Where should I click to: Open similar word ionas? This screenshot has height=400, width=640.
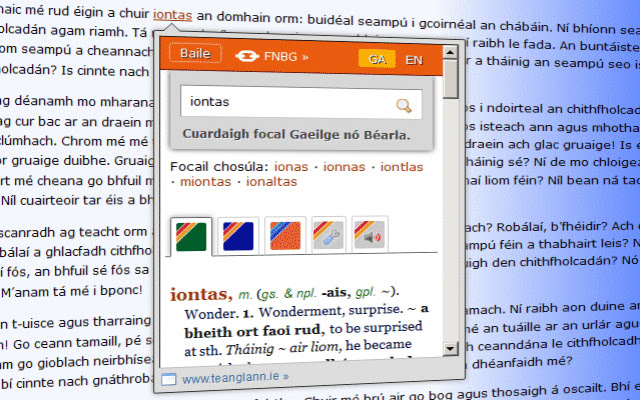tap(291, 167)
